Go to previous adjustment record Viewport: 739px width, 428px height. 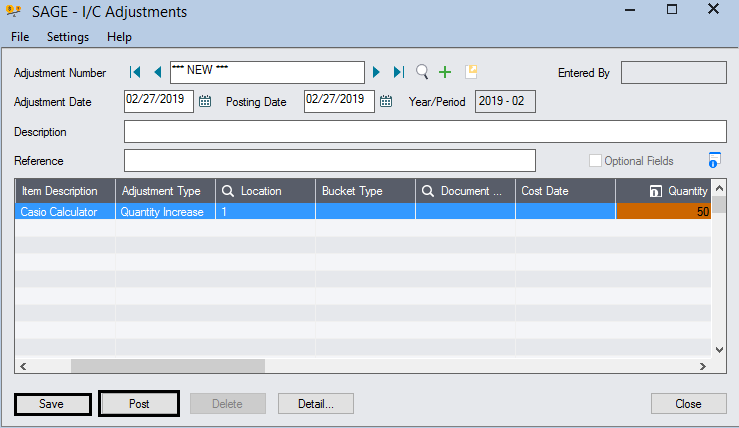pyautogui.click(x=158, y=72)
